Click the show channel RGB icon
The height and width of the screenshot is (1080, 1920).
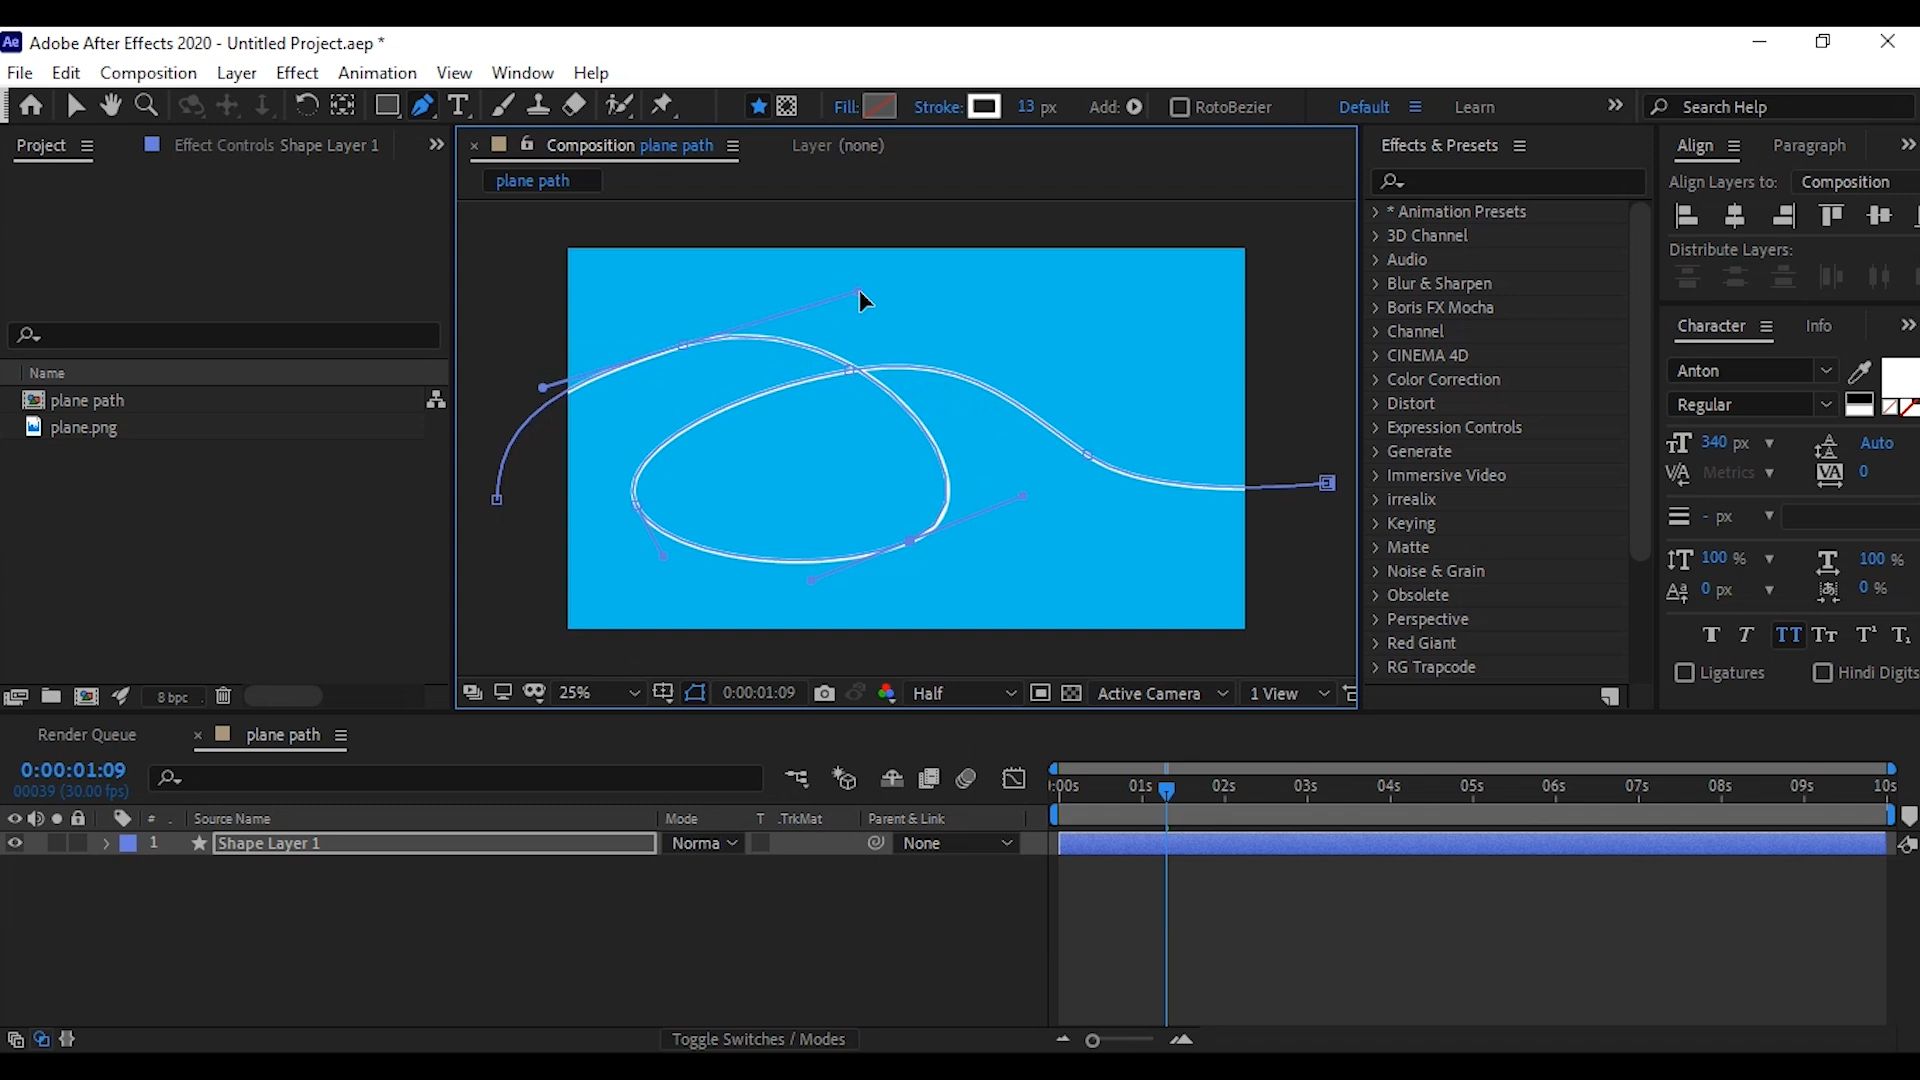pos(886,693)
